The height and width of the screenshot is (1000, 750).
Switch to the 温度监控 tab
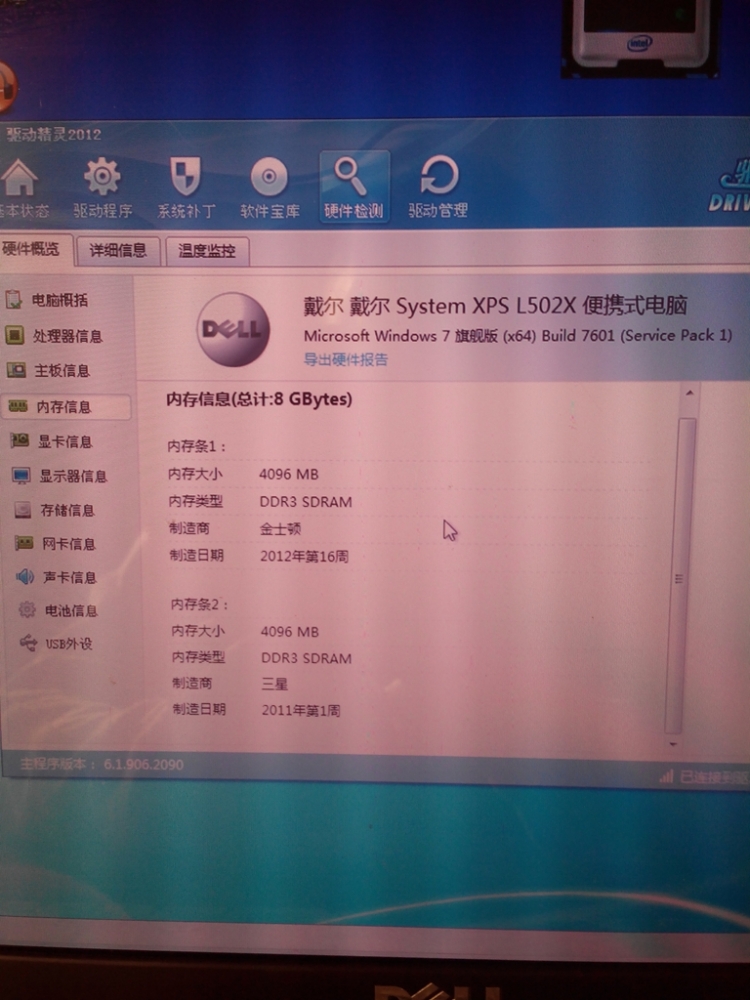click(x=207, y=251)
